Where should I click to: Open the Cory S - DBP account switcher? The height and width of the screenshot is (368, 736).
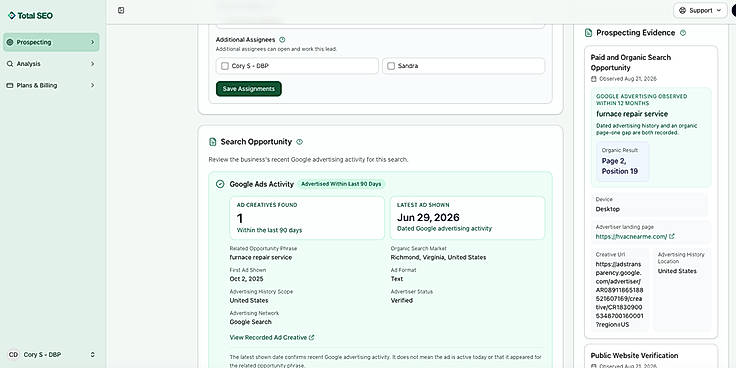(x=51, y=354)
